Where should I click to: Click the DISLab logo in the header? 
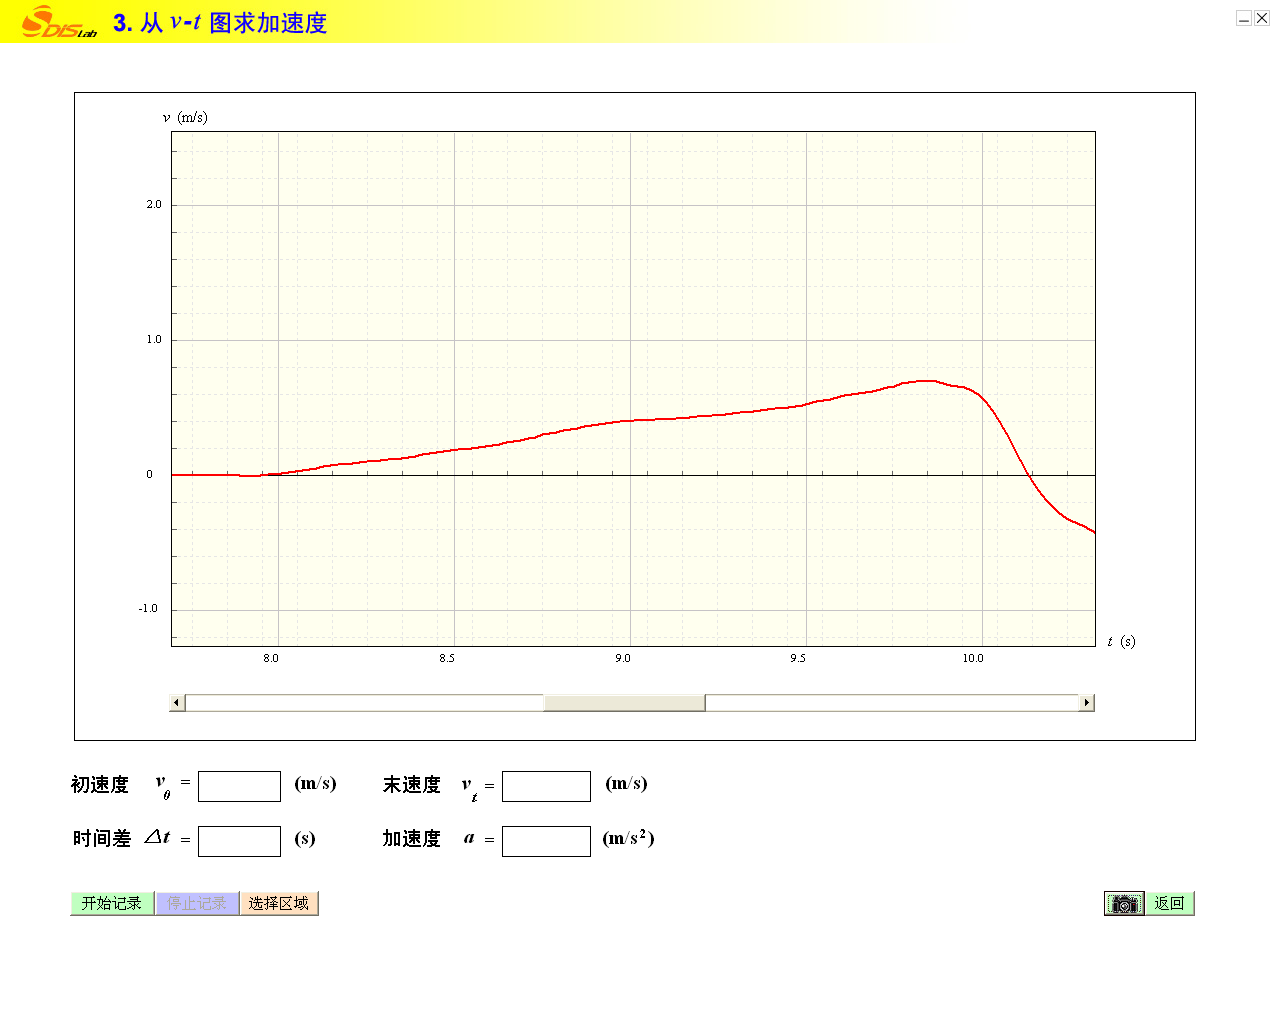(58, 22)
